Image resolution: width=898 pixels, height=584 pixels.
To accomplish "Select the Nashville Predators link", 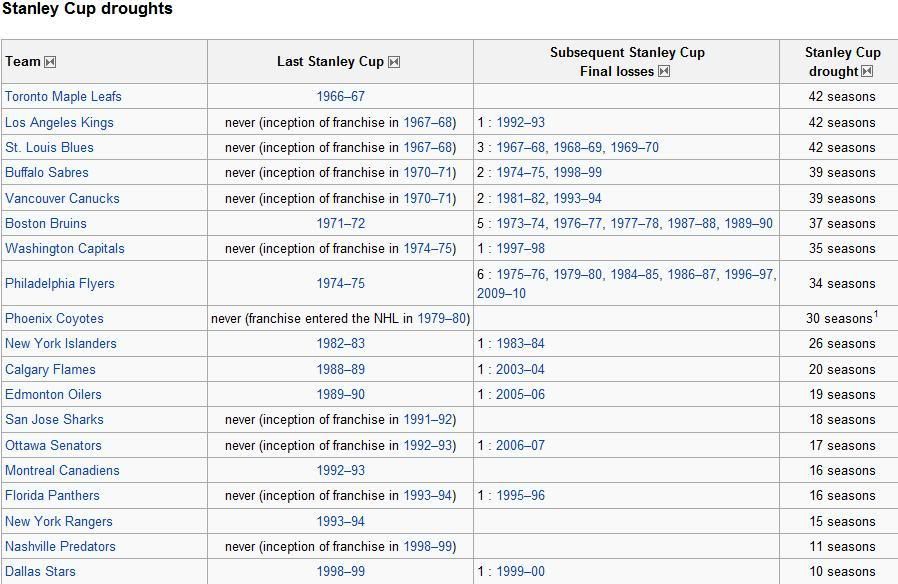I will [x=60, y=546].
